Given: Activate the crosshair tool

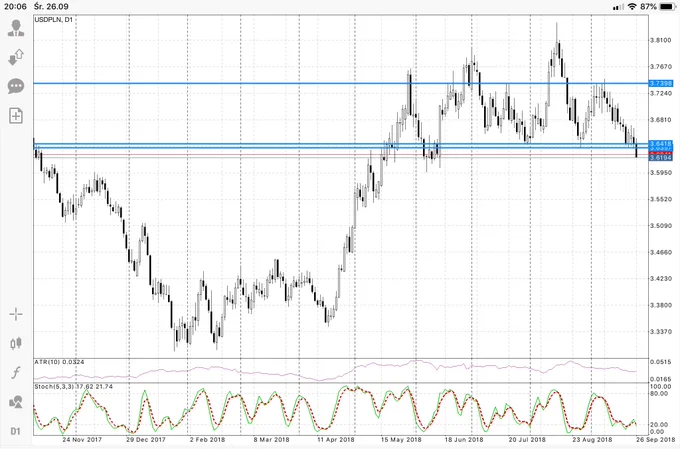Looking at the screenshot, I should (16, 314).
